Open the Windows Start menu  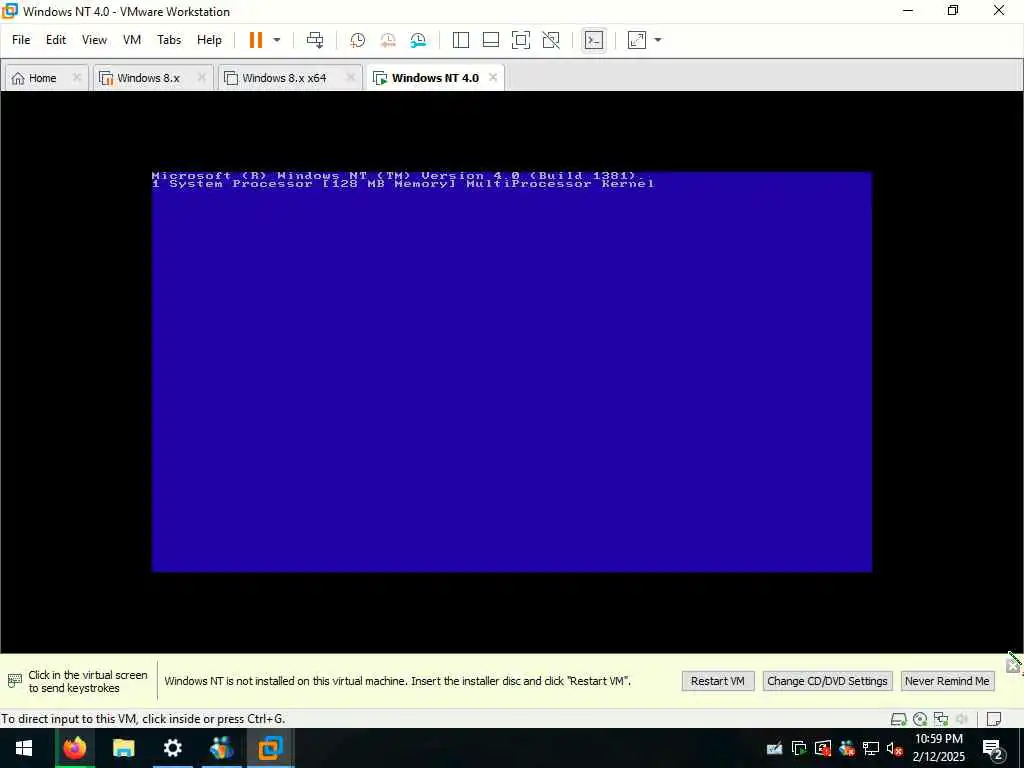24,748
